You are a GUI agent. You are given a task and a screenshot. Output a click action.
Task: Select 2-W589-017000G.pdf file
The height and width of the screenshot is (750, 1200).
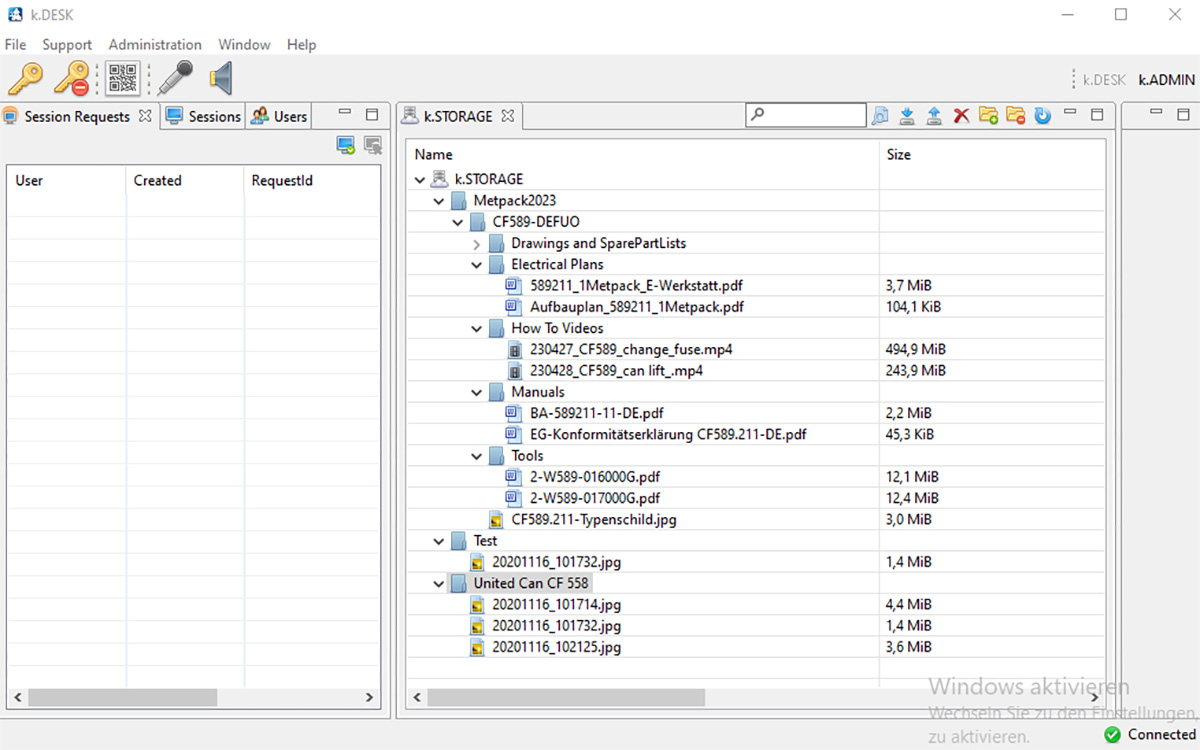(595, 498)
